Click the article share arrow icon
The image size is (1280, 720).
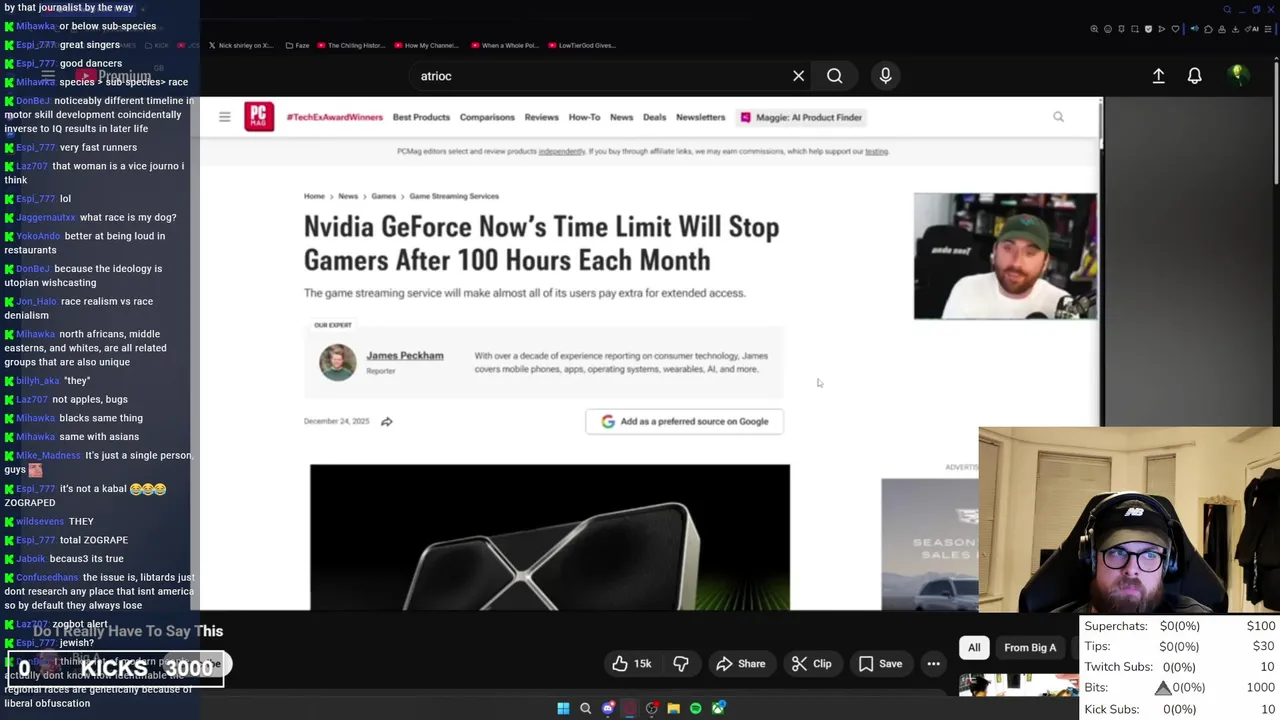coord(387,421)
